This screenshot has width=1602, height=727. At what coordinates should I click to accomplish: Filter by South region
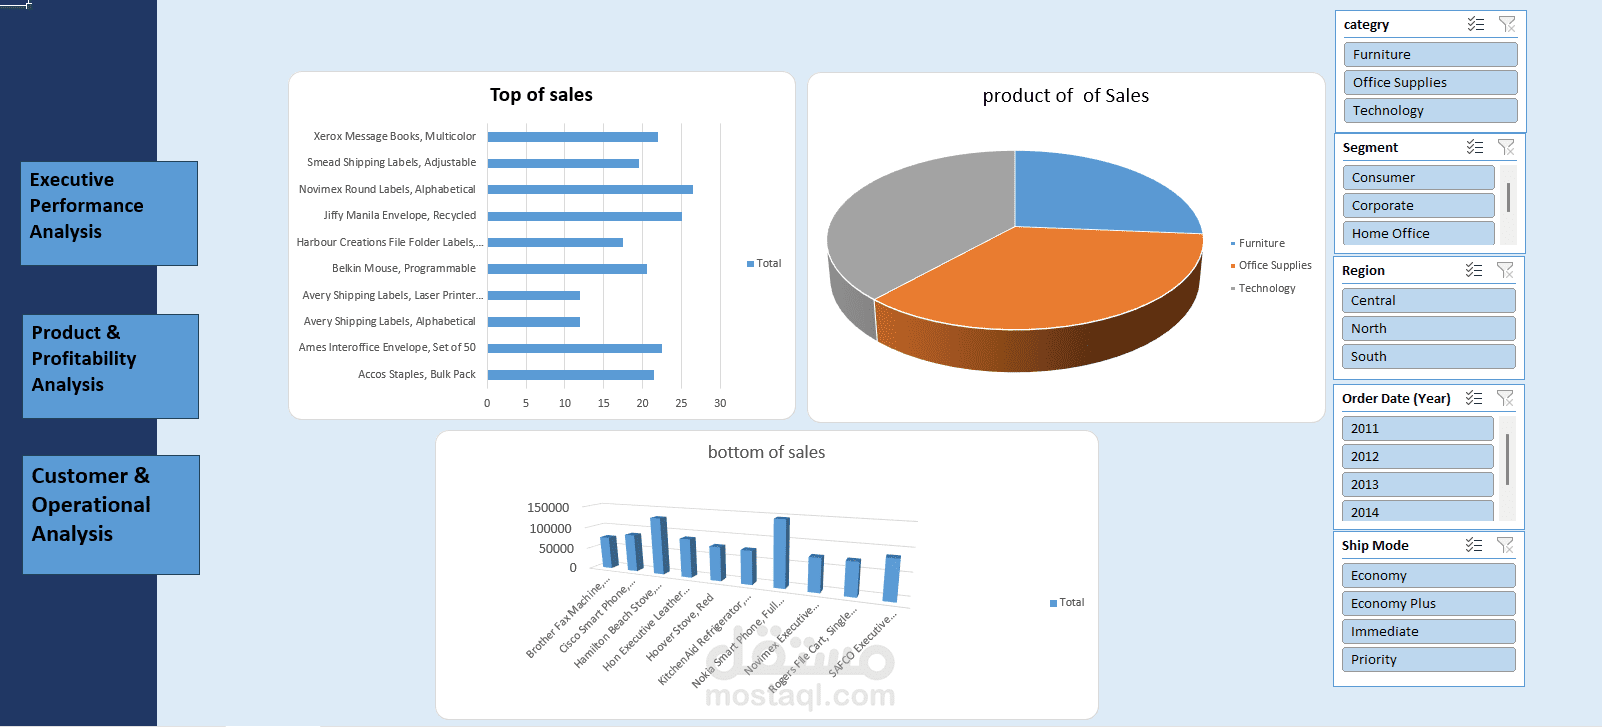(1428, 356)
